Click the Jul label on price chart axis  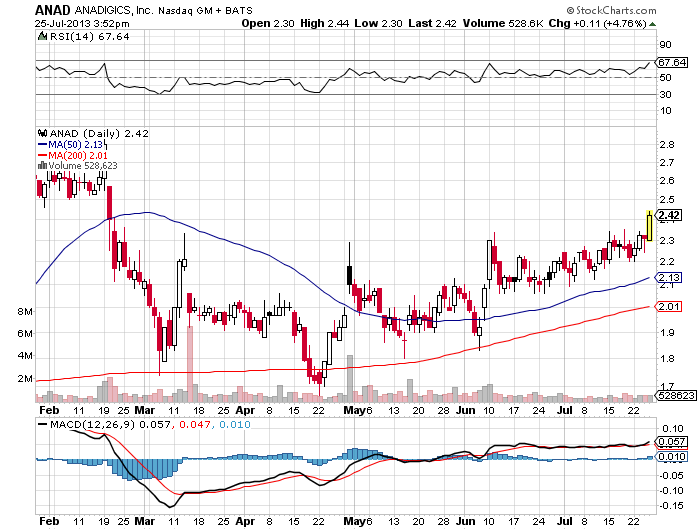[565, 410]
